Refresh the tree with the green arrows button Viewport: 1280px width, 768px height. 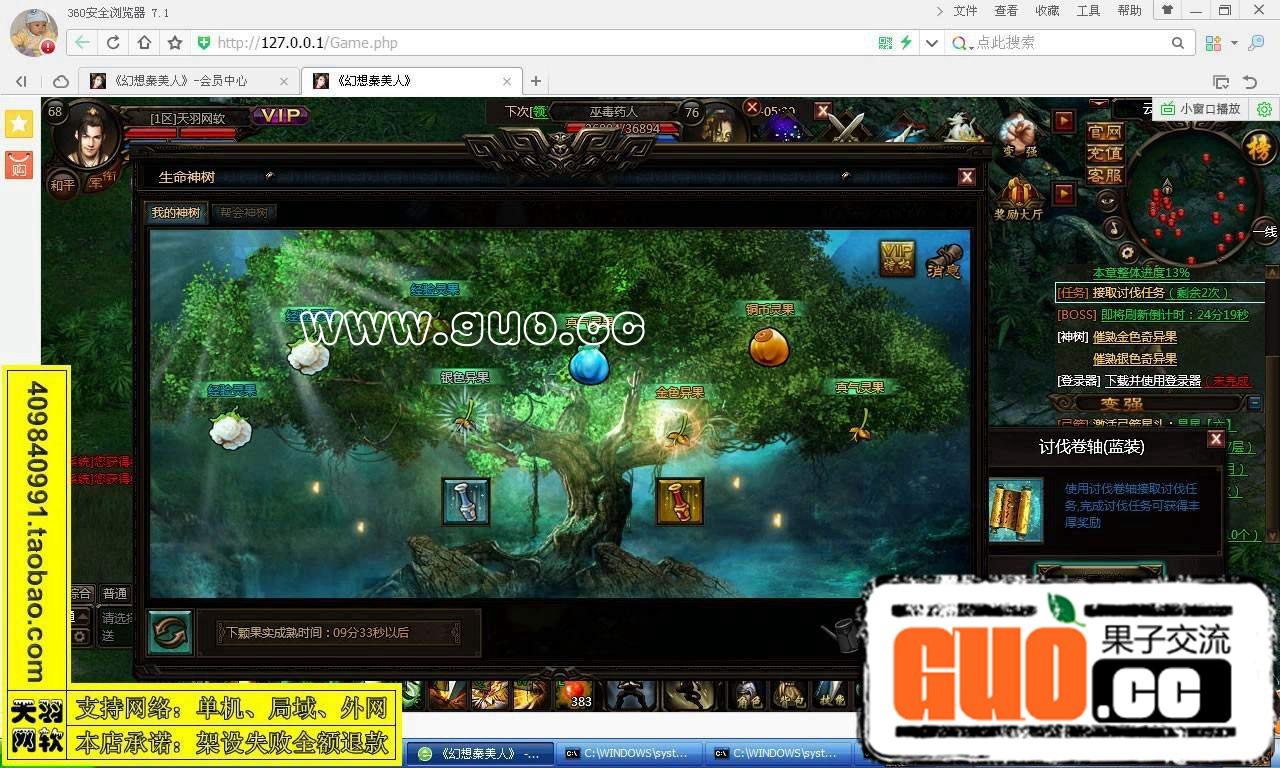tap(170, 633)
